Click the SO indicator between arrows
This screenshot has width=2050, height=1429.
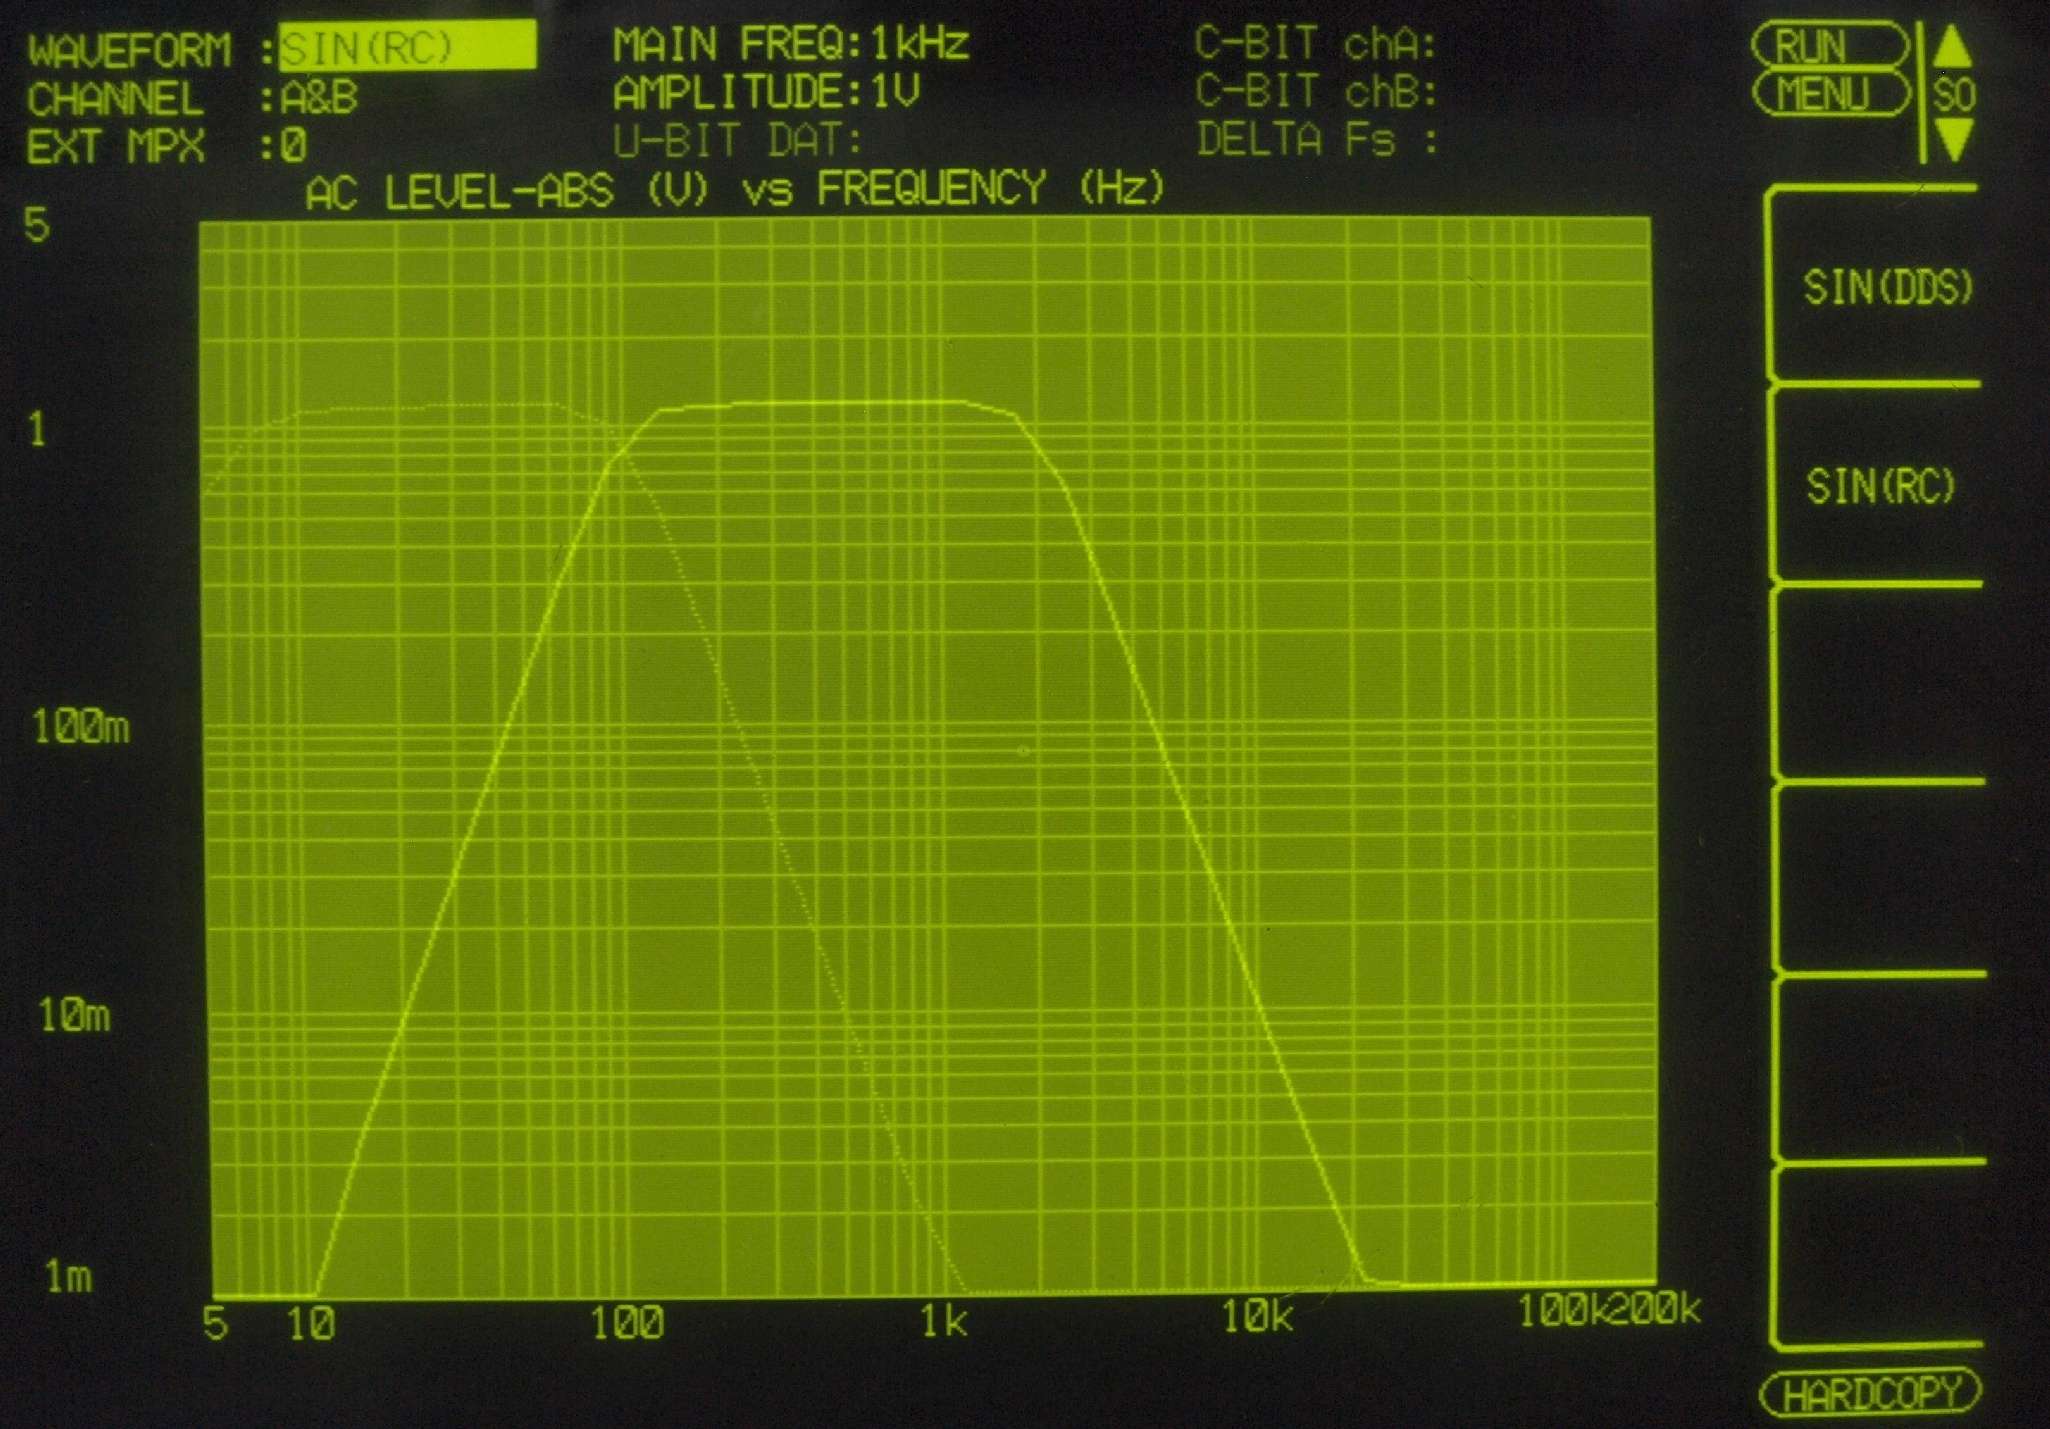pyautogui.click(x=1953, y=95)
